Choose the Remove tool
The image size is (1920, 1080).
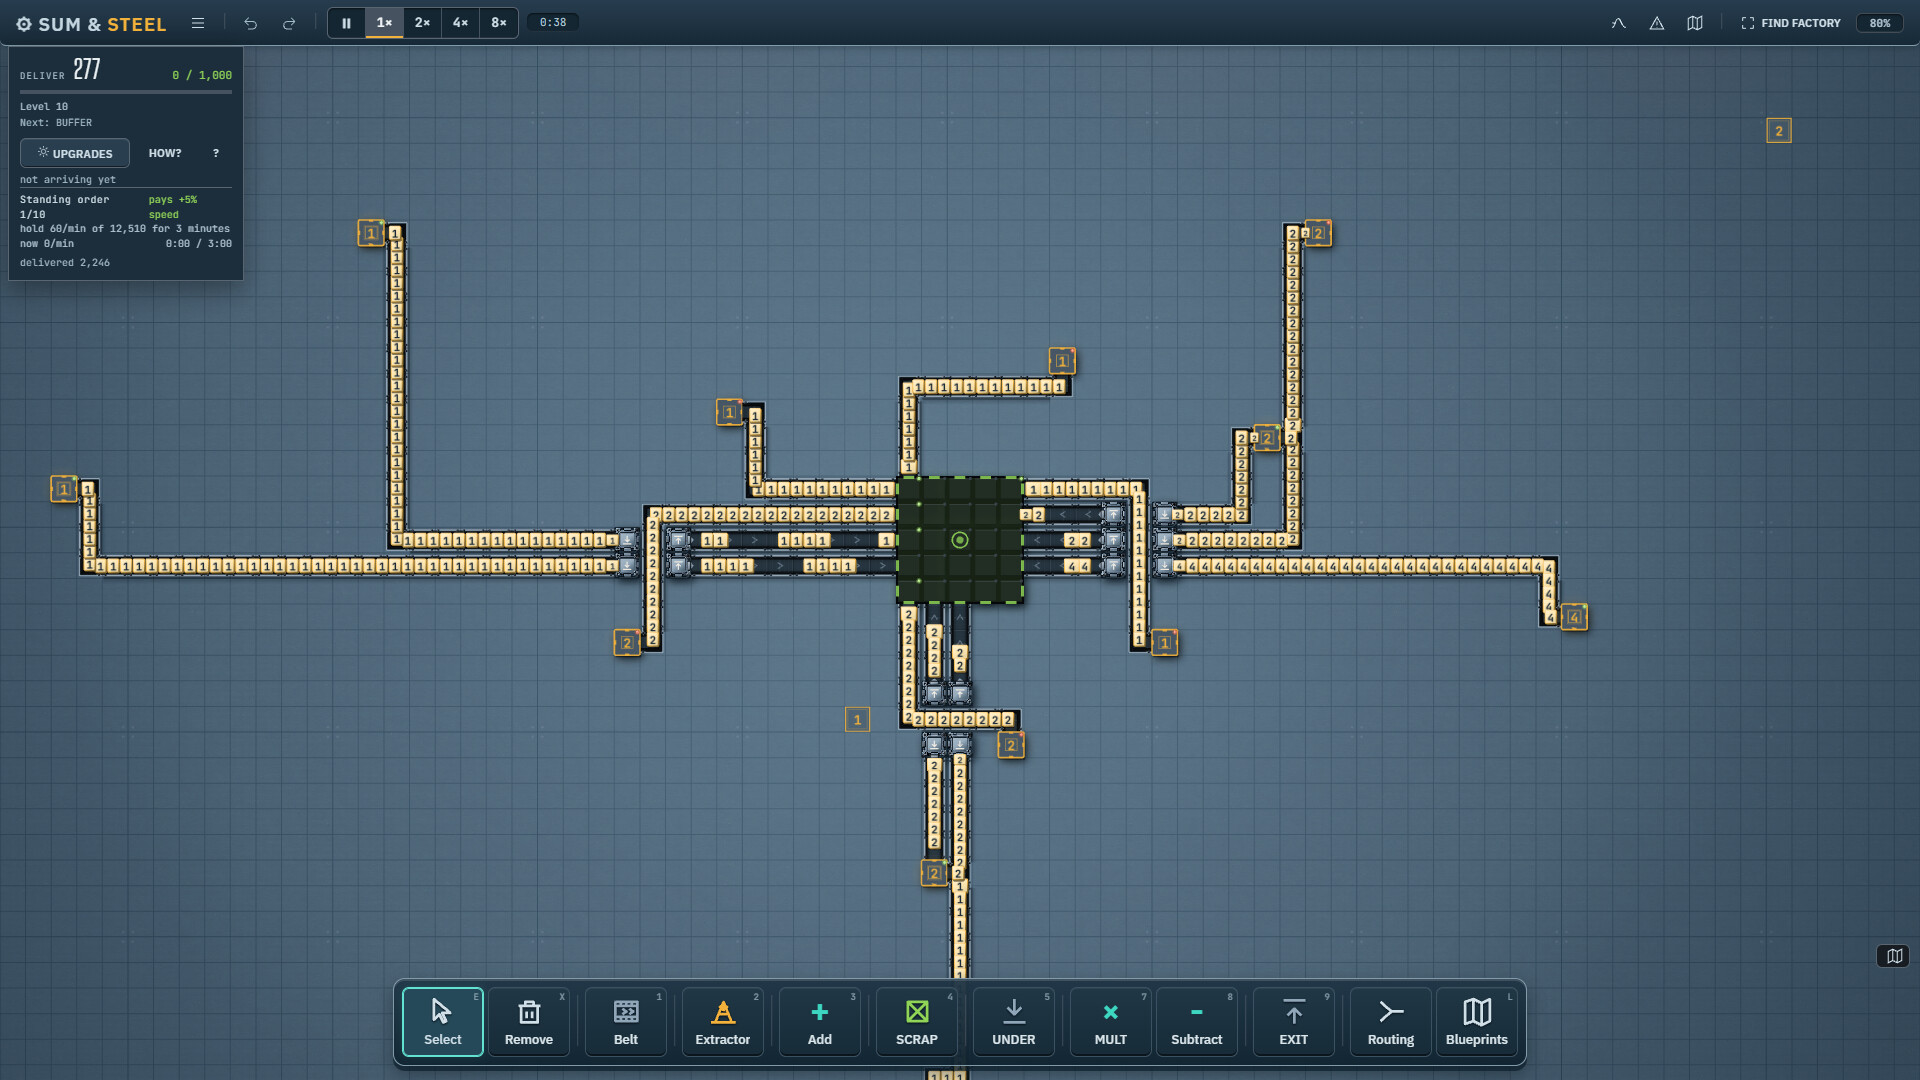pyautogui.click(x=529, y=1022)
